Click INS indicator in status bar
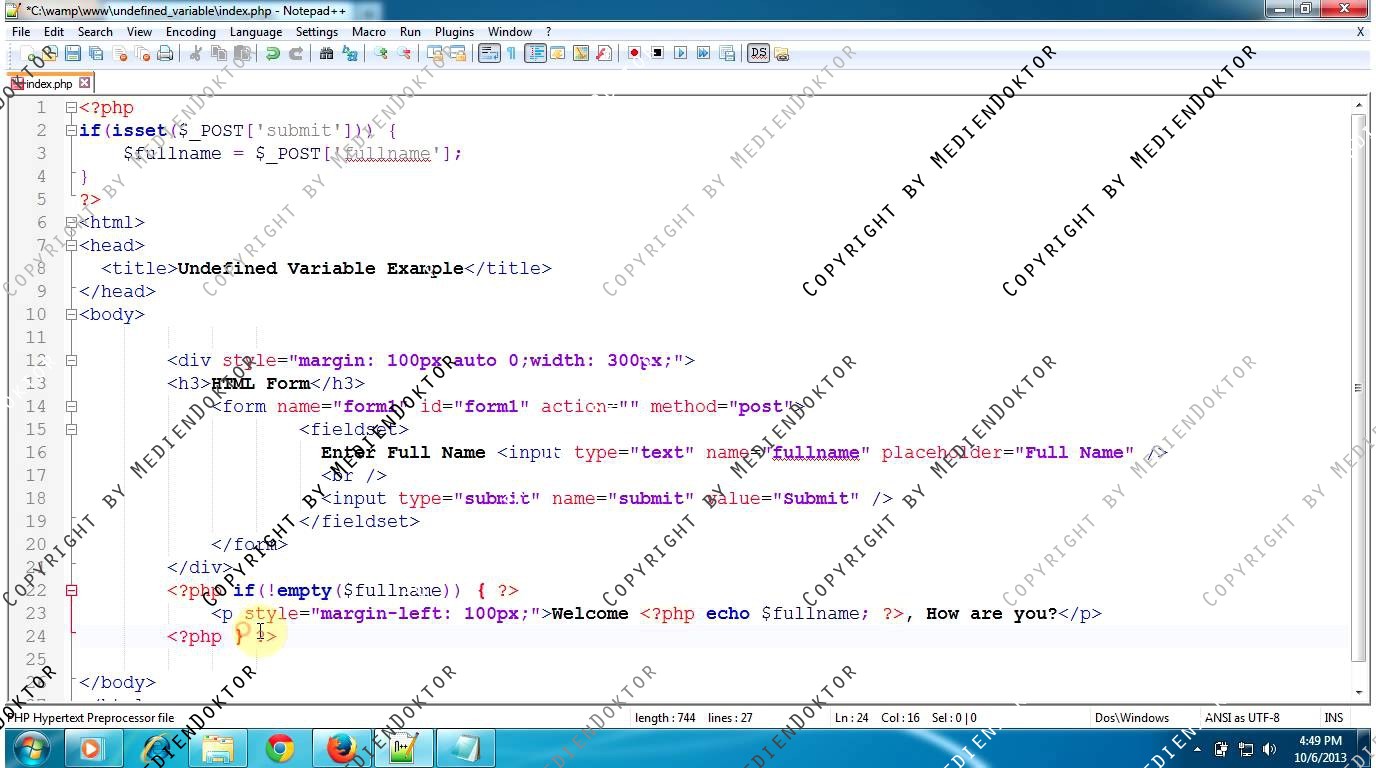Screen dimensions: 1376x768 [x=1333, y=717]
